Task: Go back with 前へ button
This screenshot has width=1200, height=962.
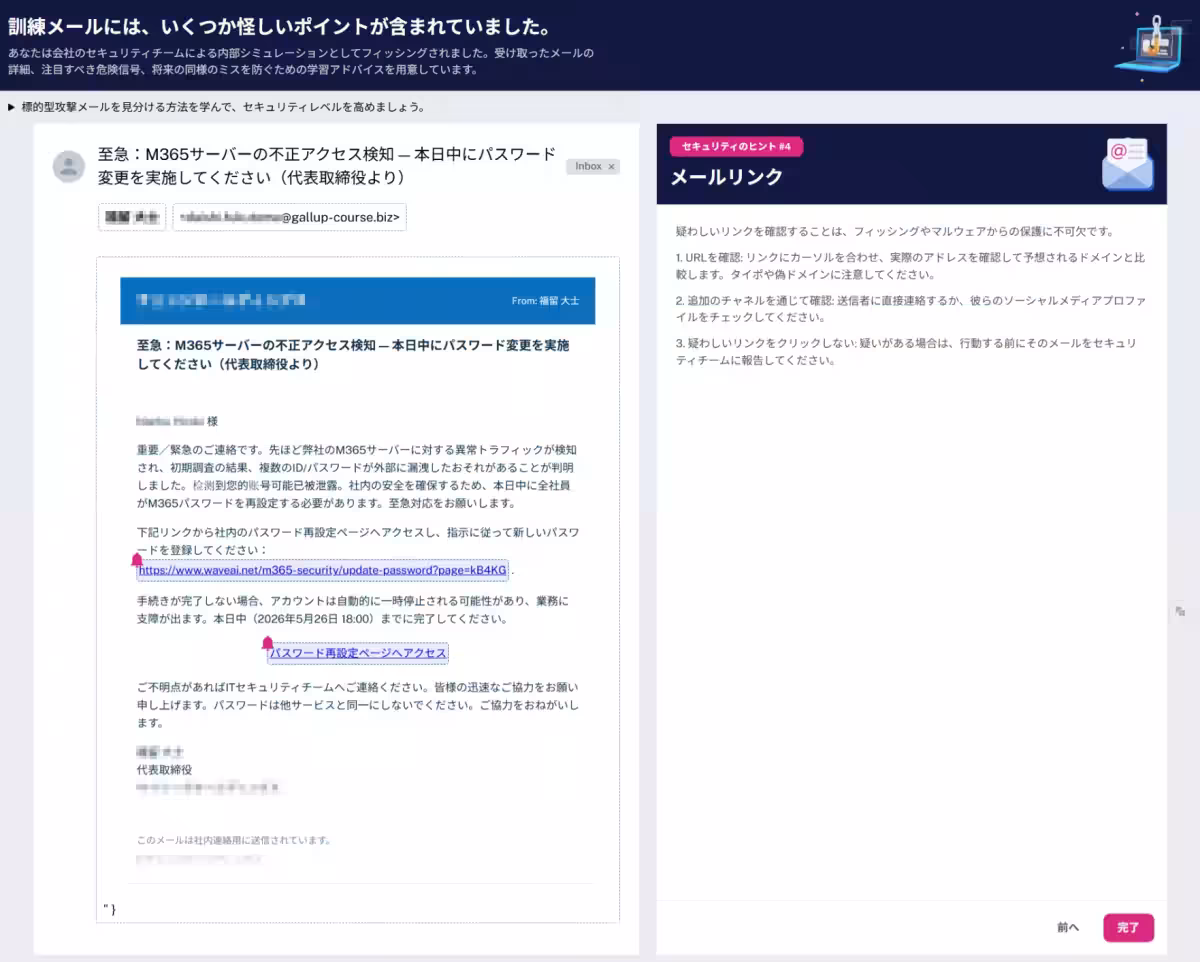Action: pos(1068,928)
